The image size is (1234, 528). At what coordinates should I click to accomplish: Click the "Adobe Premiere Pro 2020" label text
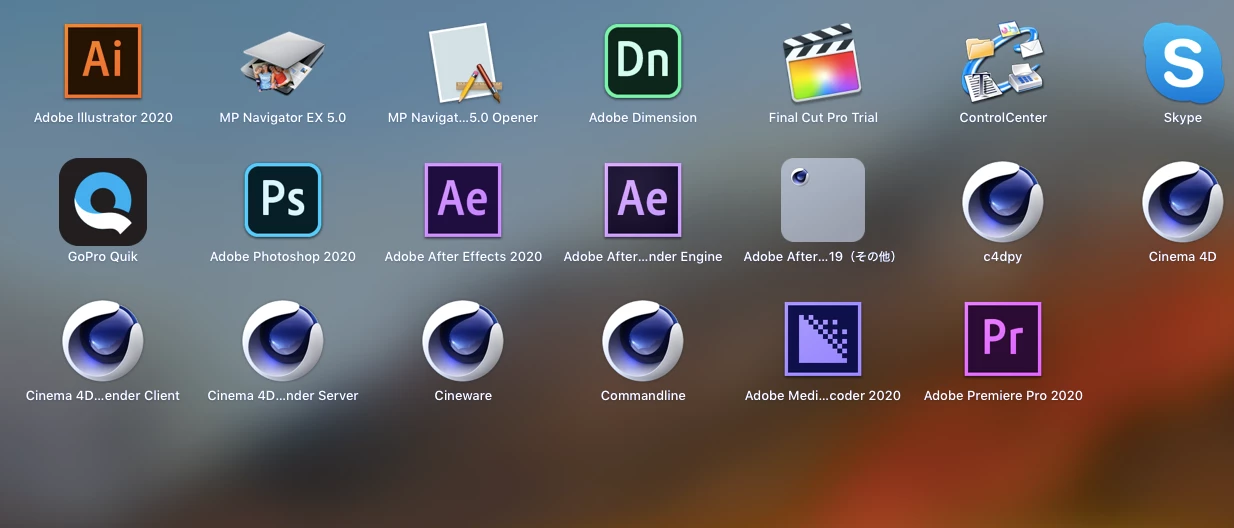1003,396
